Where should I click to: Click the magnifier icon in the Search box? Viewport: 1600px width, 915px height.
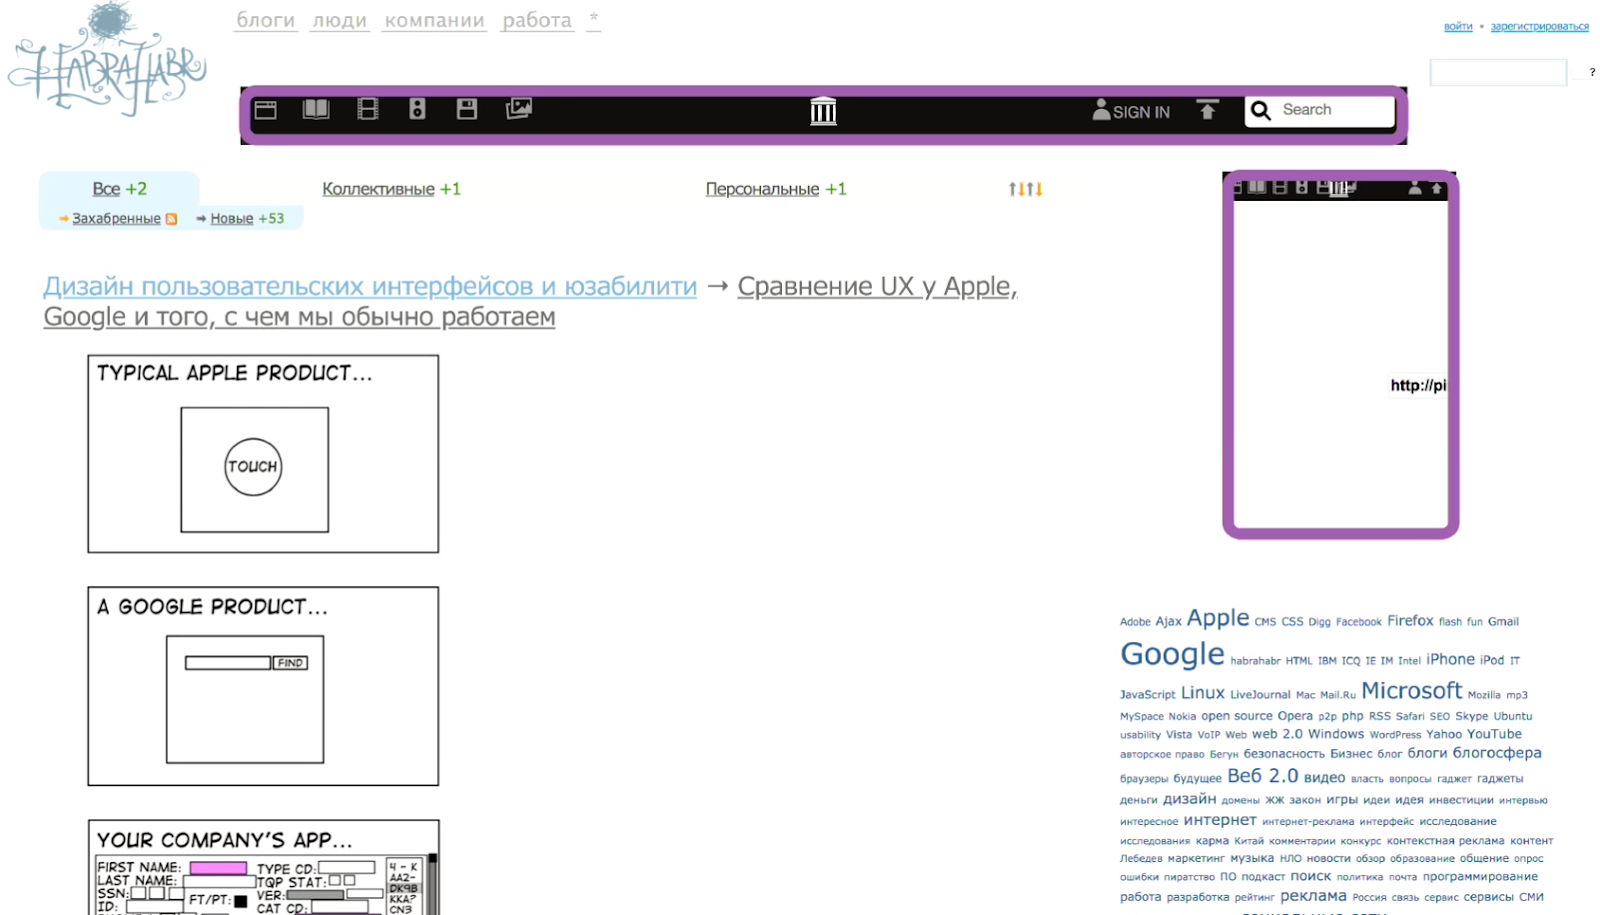point(1261,110)
